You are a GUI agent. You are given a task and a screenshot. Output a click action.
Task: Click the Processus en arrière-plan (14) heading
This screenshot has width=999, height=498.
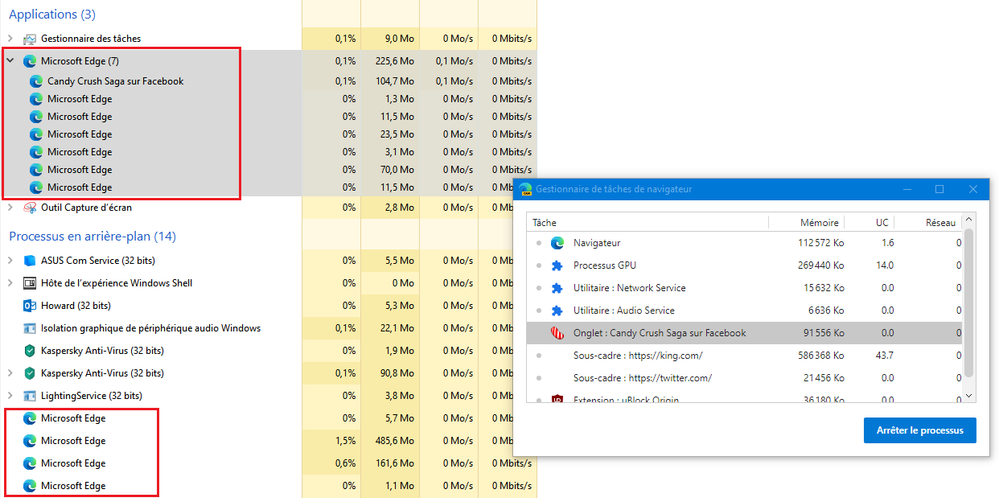point(92,236)
